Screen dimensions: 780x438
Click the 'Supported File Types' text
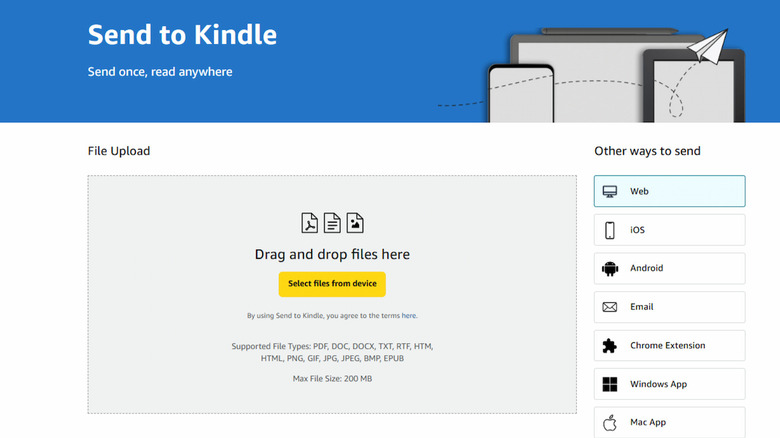pos(332,352)
